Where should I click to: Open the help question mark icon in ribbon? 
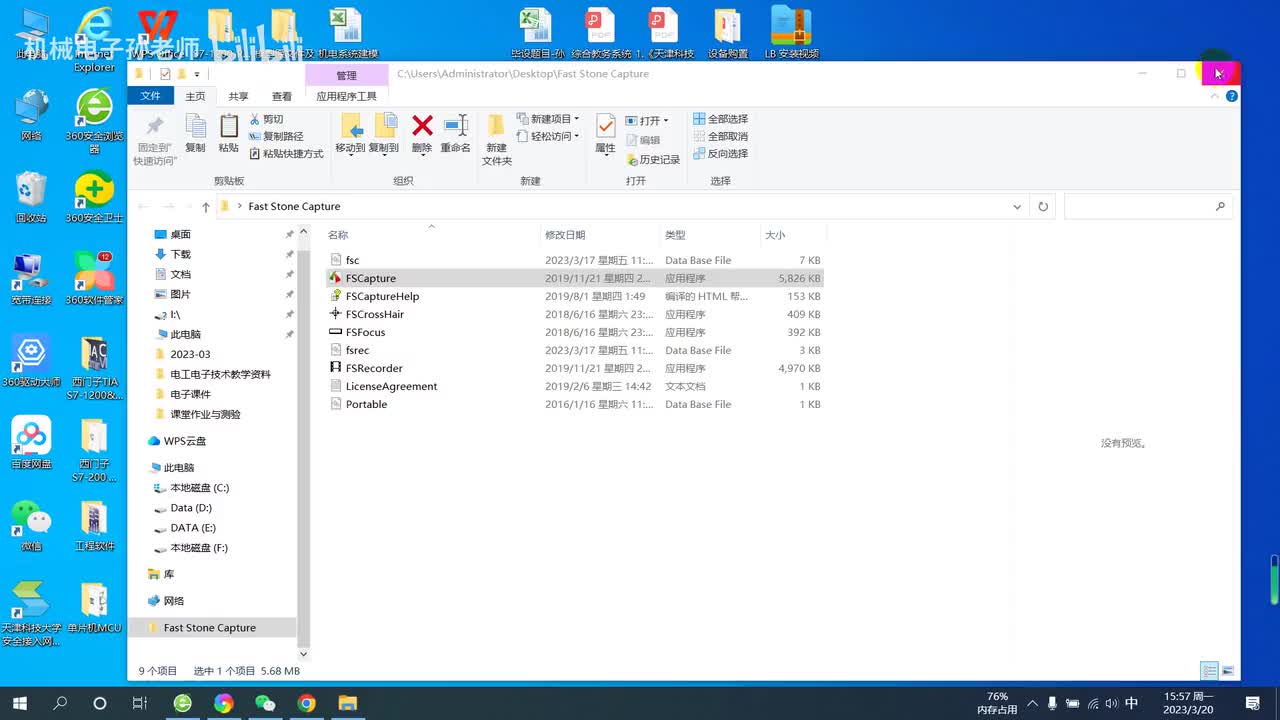pyautogui.click(x=1232, y=96)
